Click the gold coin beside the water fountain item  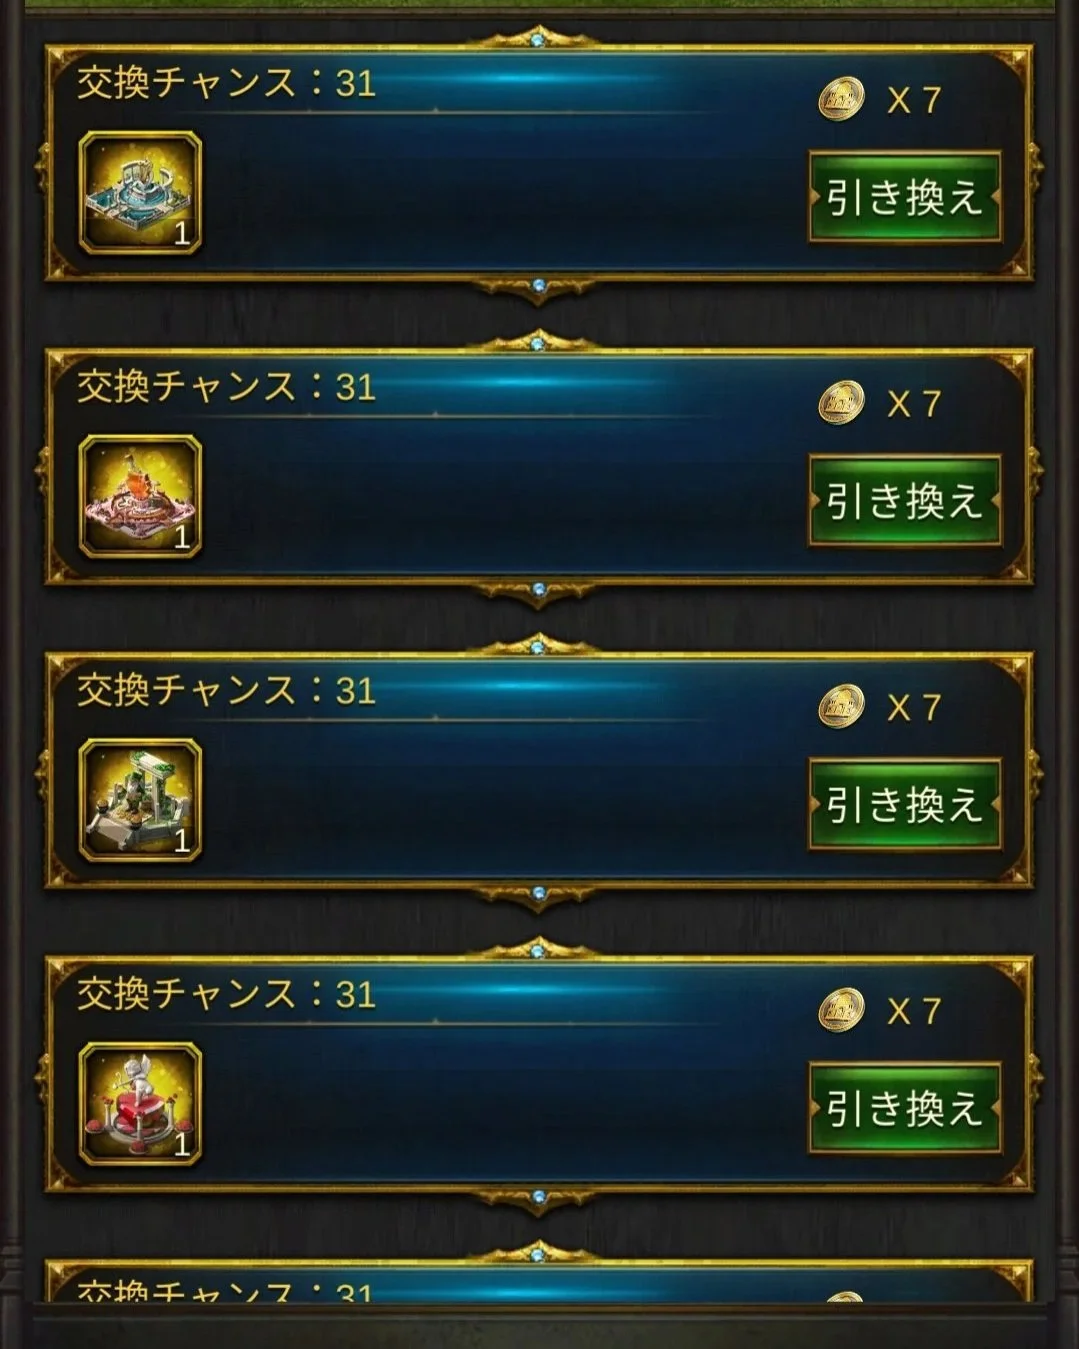coord(842,99)
